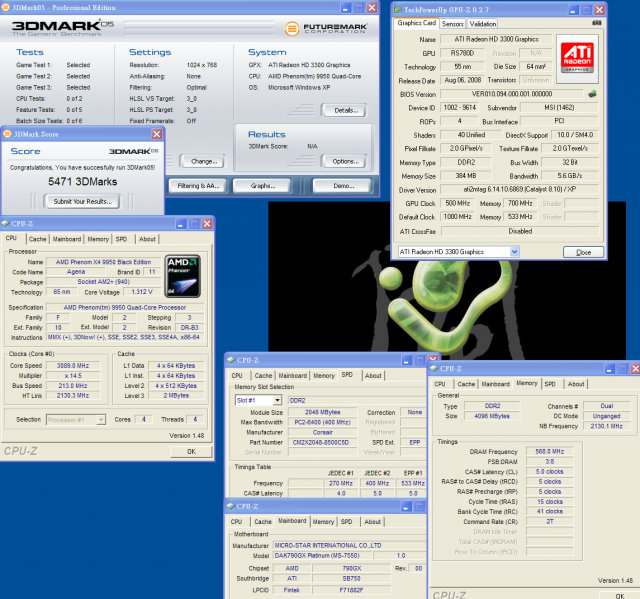Open the Slot #1 memory slot dropdown
The width and height of the screenshot is (640, 599).
[277, 400]
